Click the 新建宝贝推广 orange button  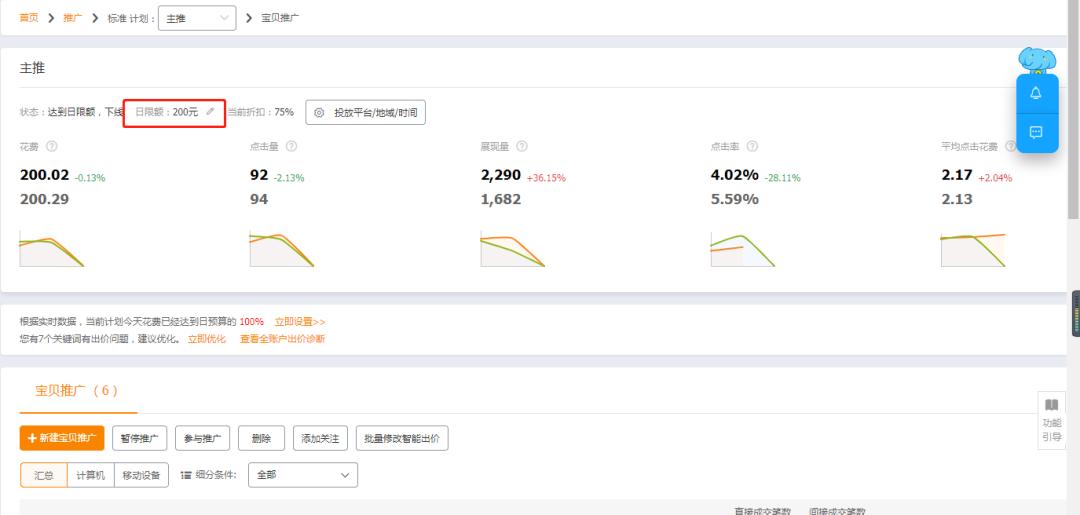tap(62, 438)
